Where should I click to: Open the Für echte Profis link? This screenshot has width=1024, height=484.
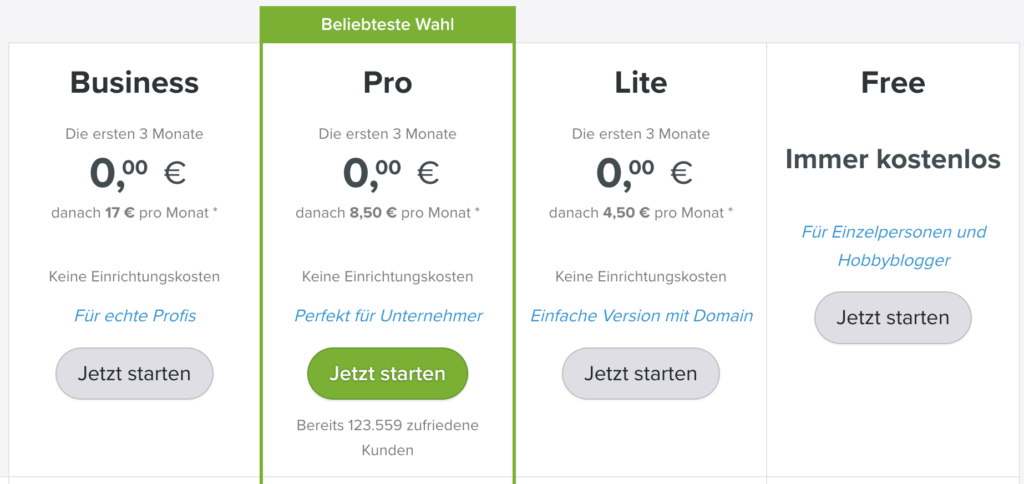pyautogui.click(x=135, y=316)
